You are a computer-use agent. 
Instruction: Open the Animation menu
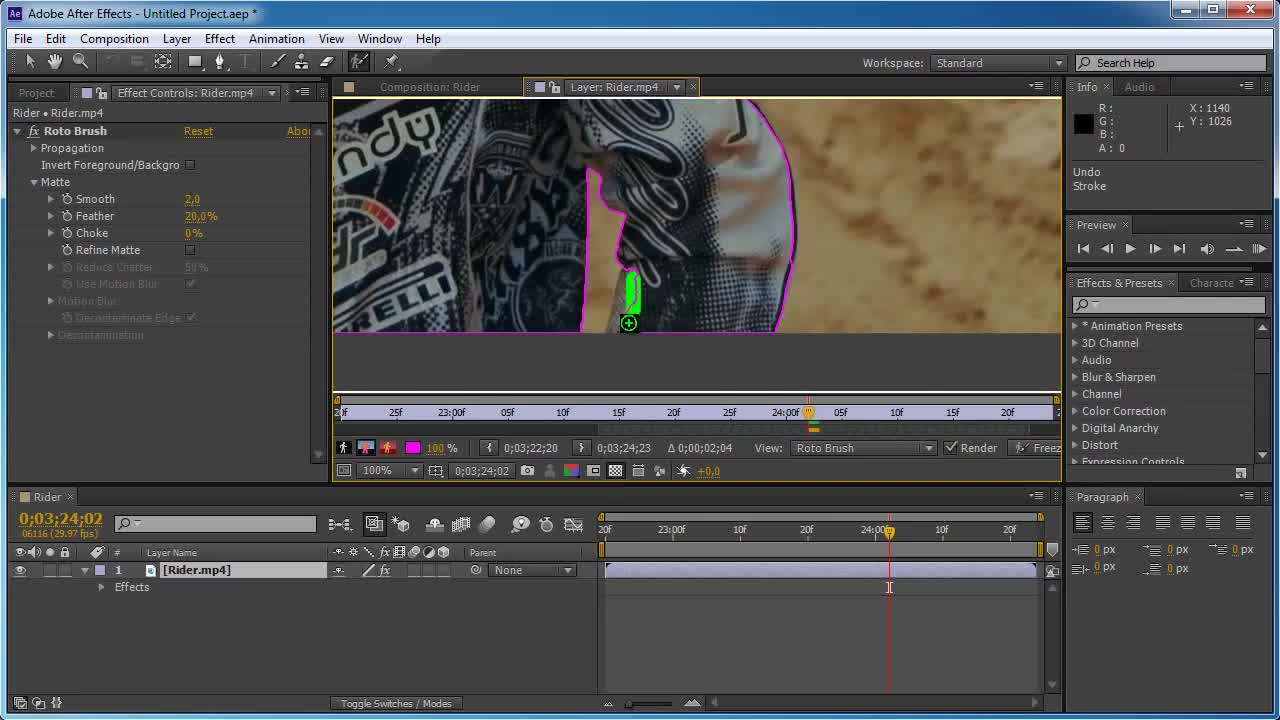coord(277,39)
